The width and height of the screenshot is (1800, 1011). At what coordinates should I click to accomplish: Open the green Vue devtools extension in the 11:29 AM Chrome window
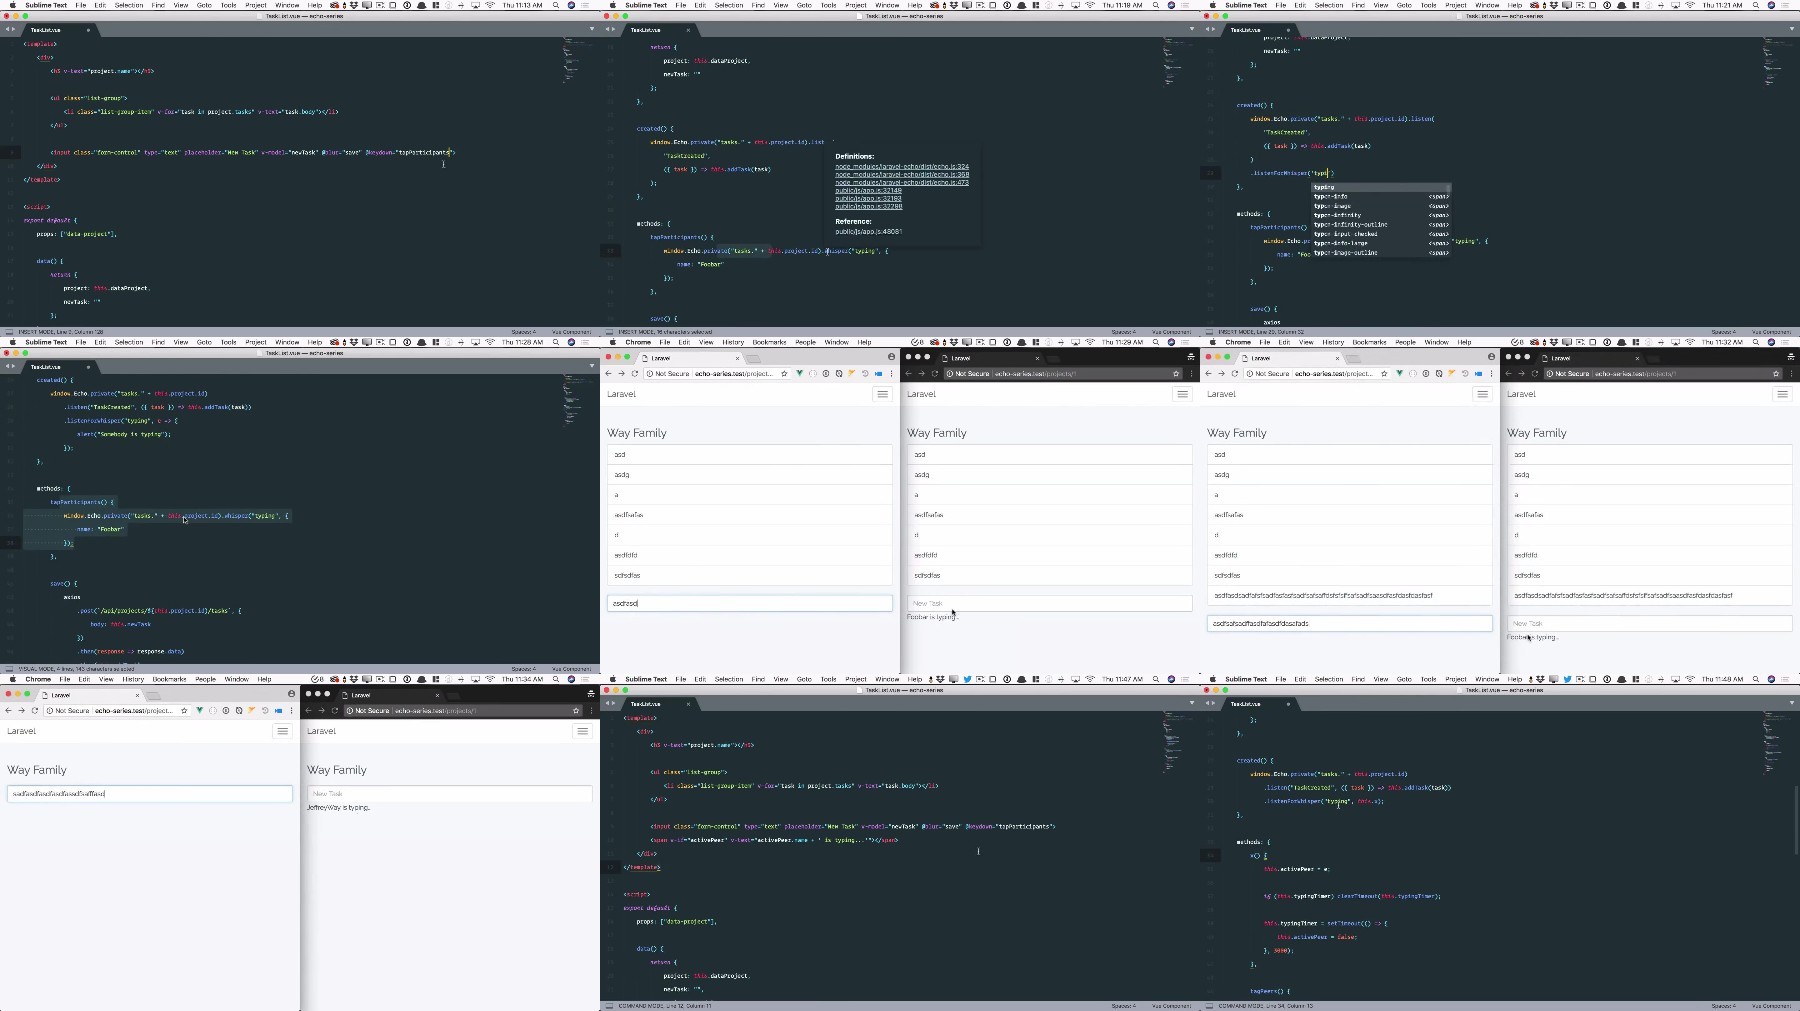[x=799, y=373]
